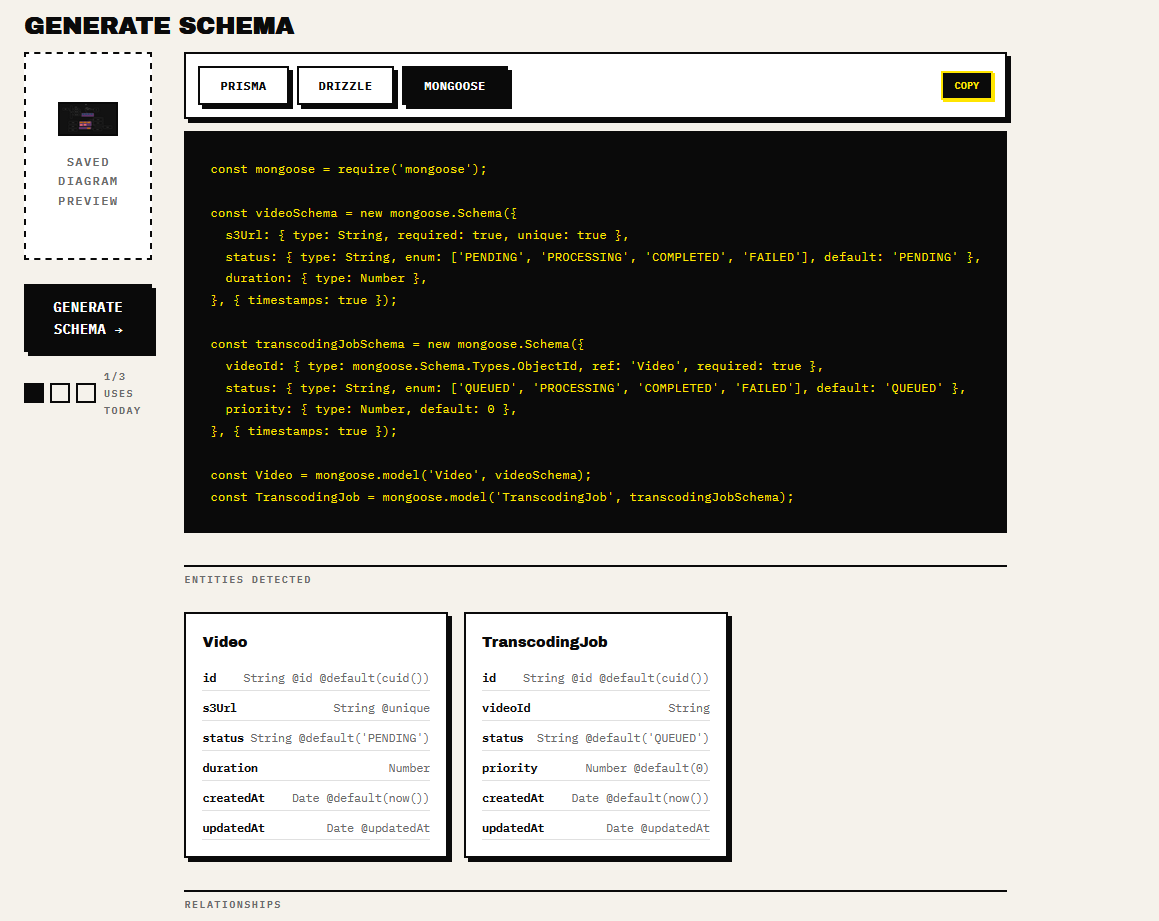Expand the ENTITIES DETECTED section header
Viewport: 1159px width, 921px height.
click(247, 579)
